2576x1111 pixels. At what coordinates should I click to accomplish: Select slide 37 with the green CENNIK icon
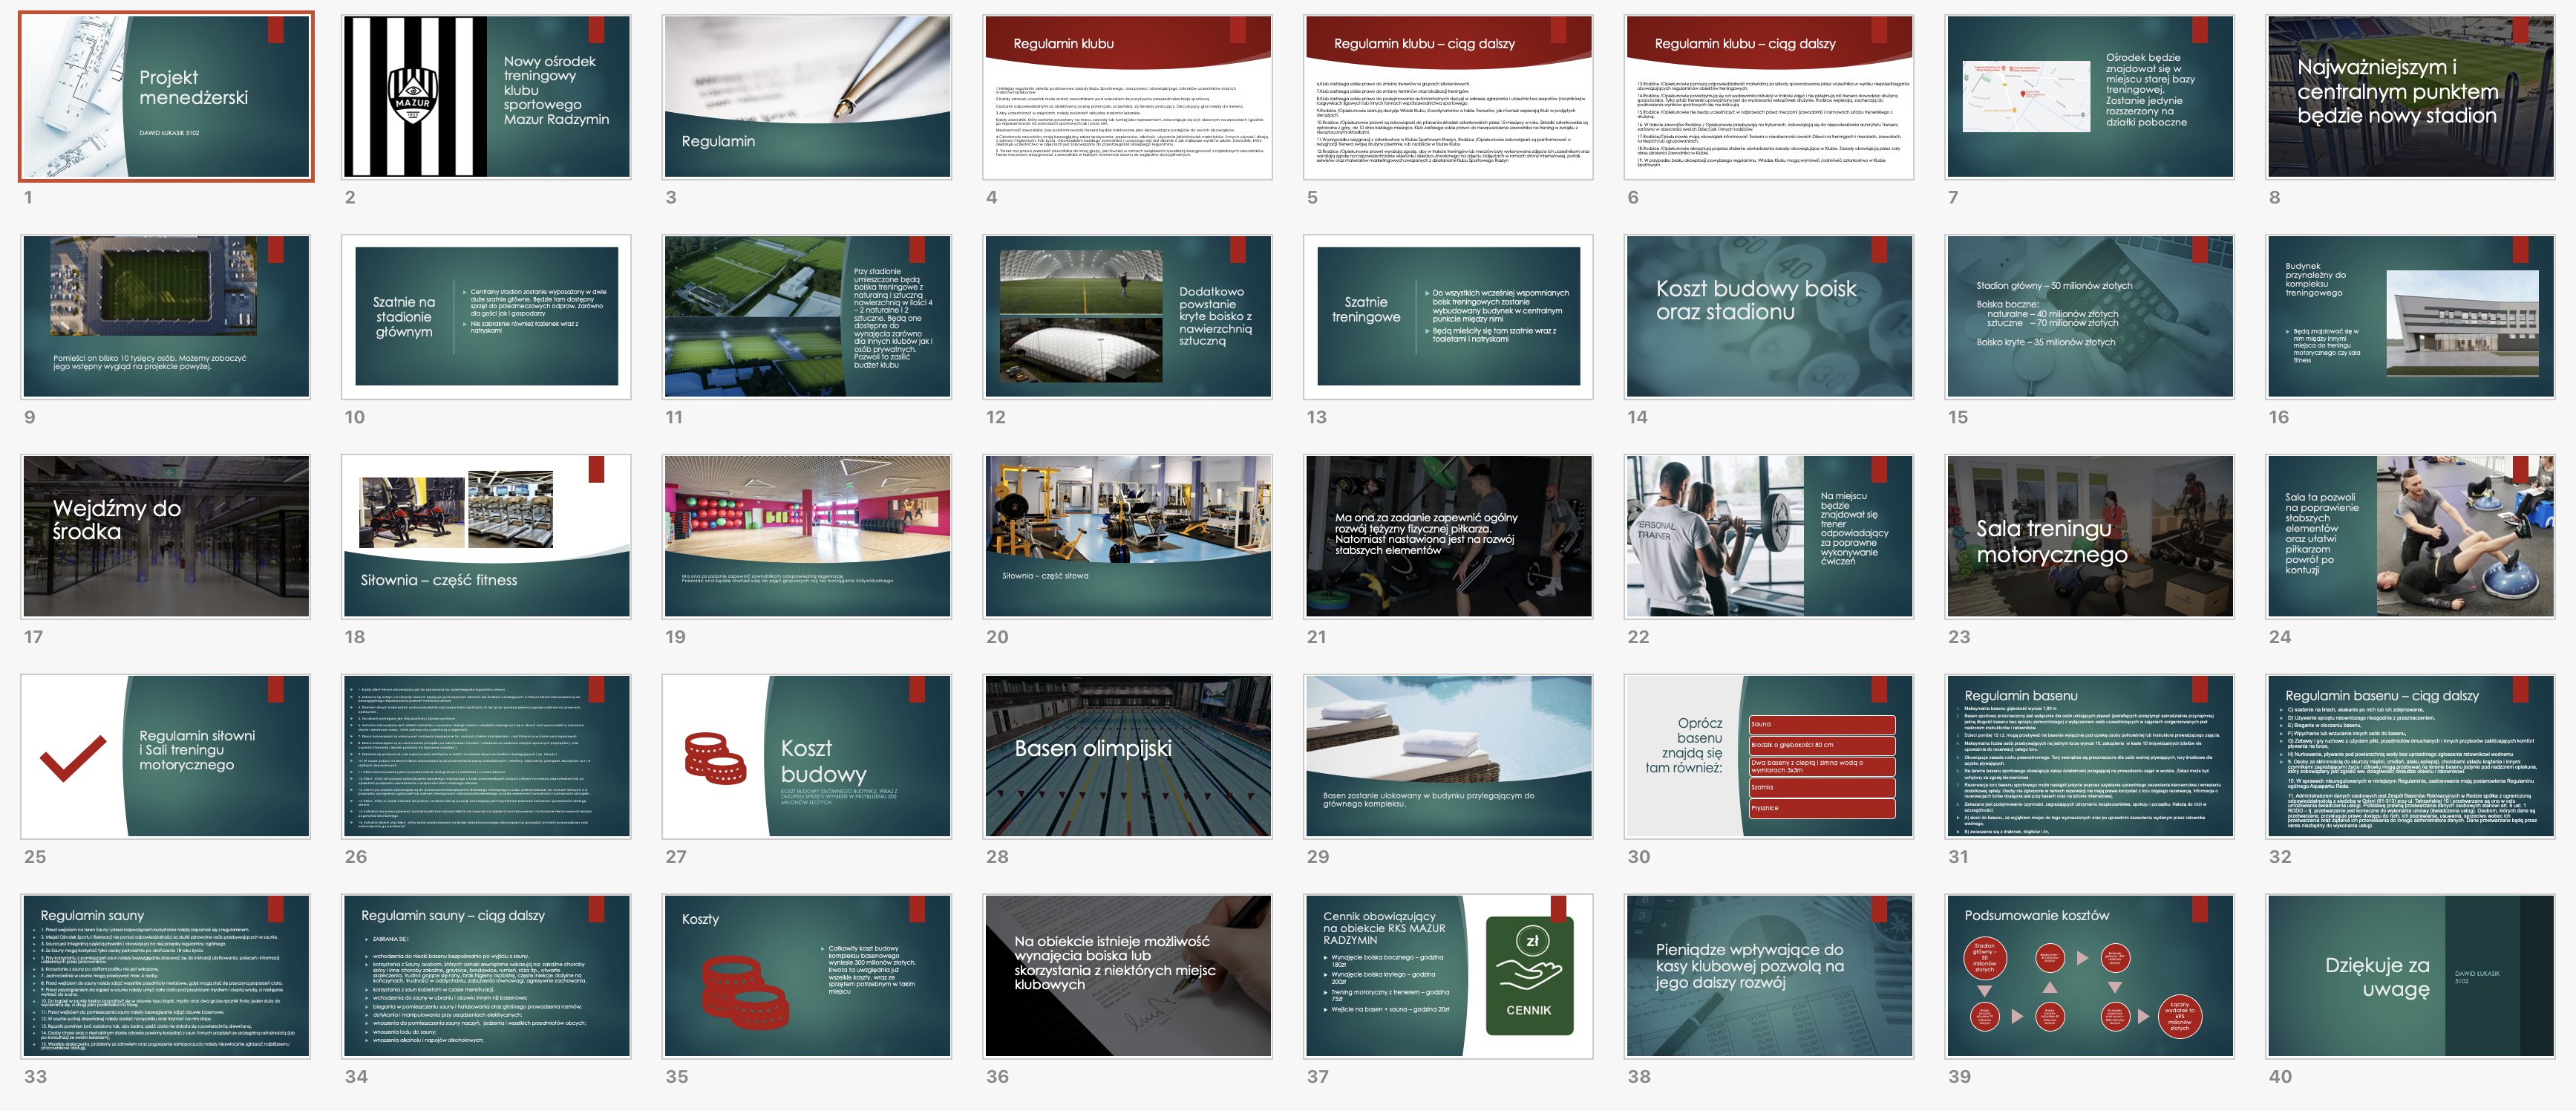point(1448,976)
